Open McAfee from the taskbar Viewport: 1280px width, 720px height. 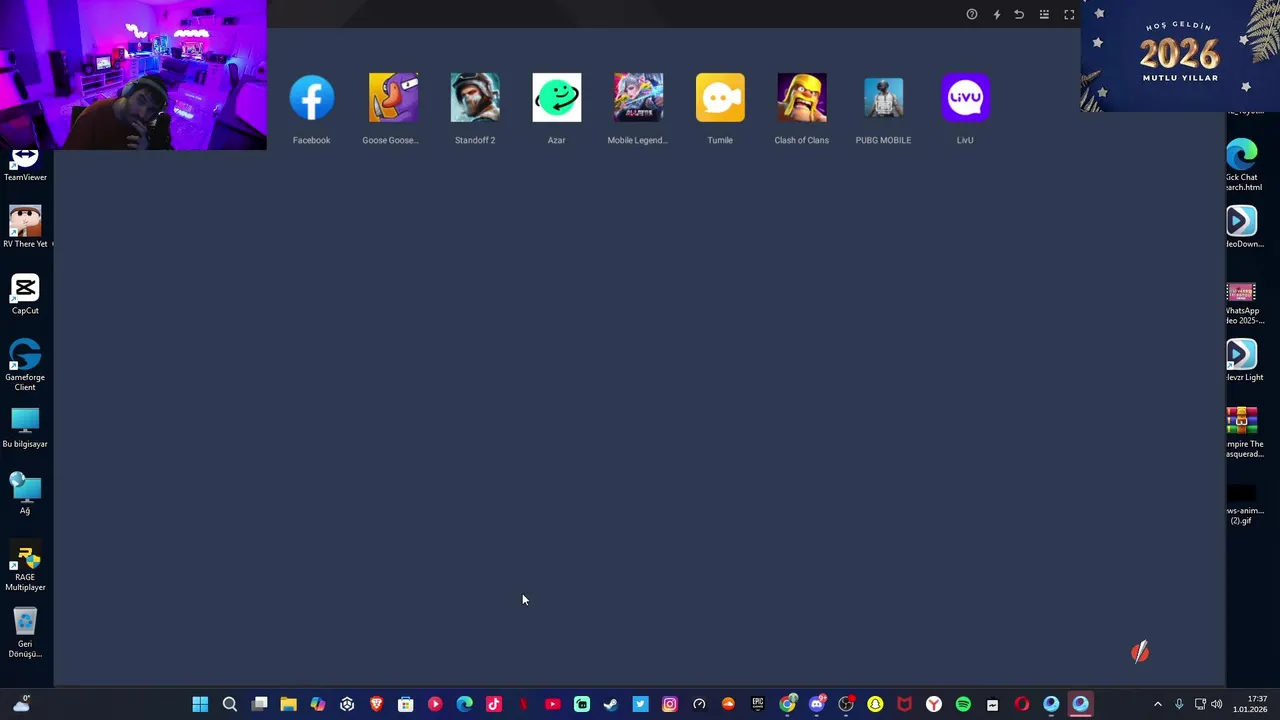pos(904,704)
